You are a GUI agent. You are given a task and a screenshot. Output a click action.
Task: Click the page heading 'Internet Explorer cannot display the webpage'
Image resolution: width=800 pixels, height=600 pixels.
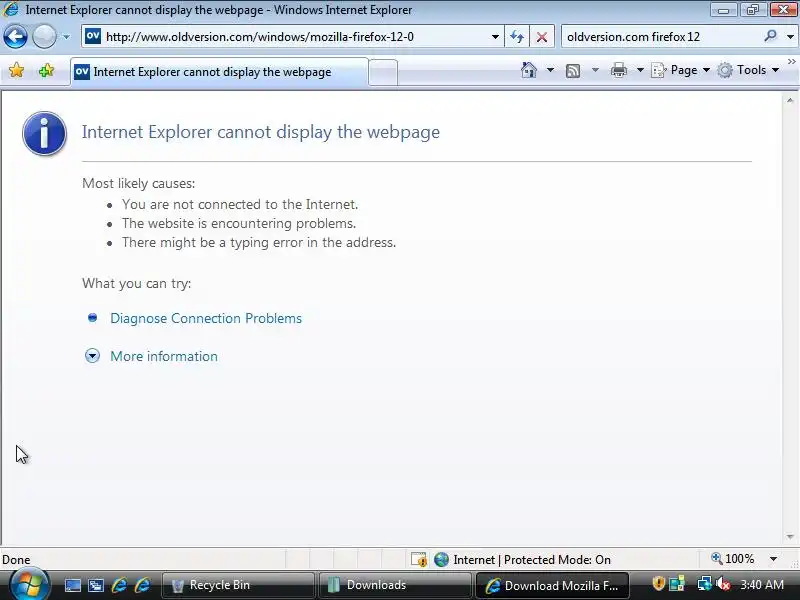click(261, 132)
